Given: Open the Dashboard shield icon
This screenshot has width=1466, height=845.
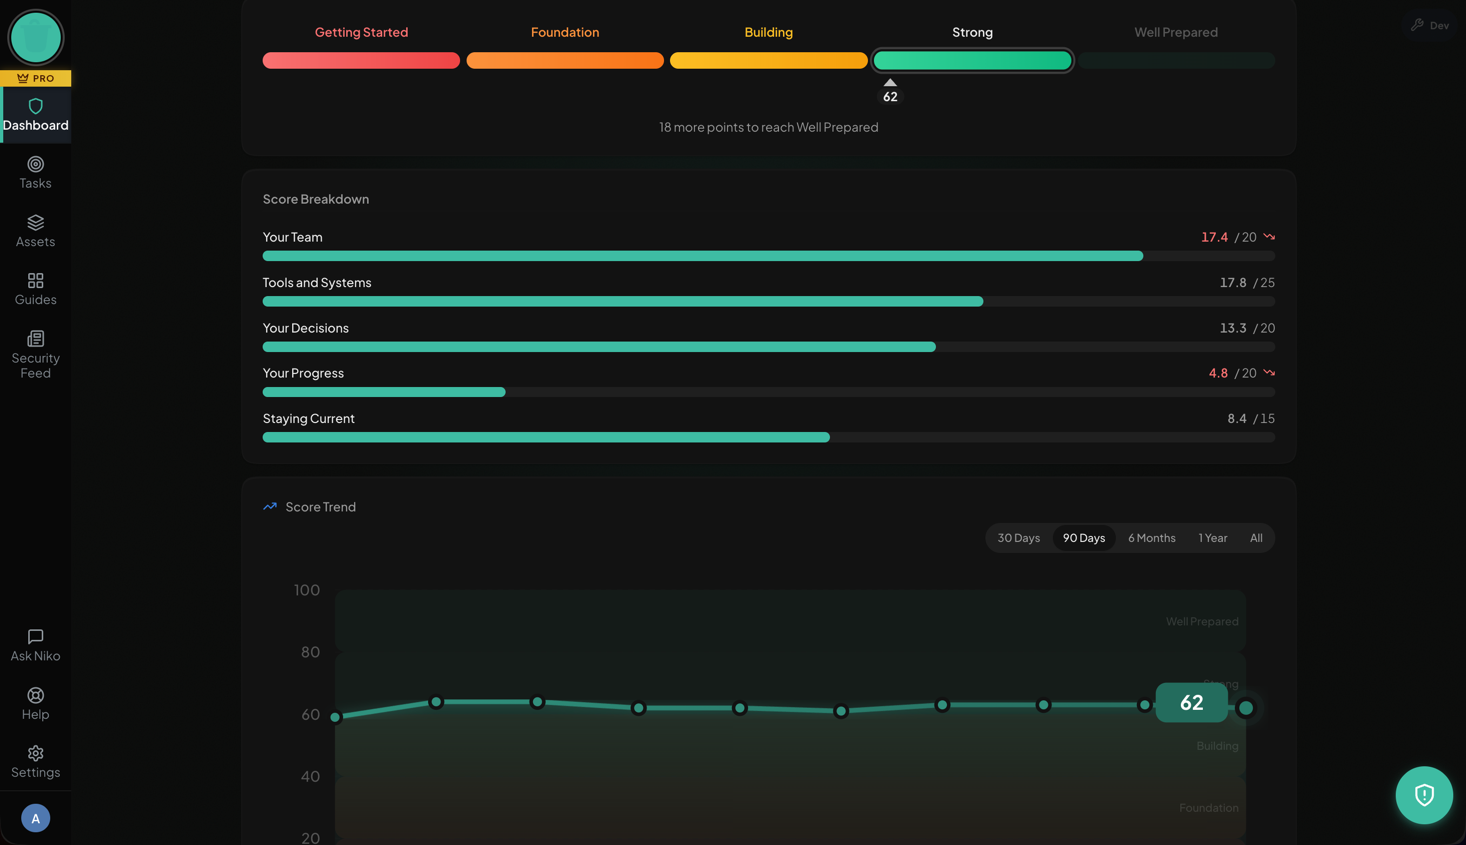Looking at the screenshot, I should click(x=35, y=107).
